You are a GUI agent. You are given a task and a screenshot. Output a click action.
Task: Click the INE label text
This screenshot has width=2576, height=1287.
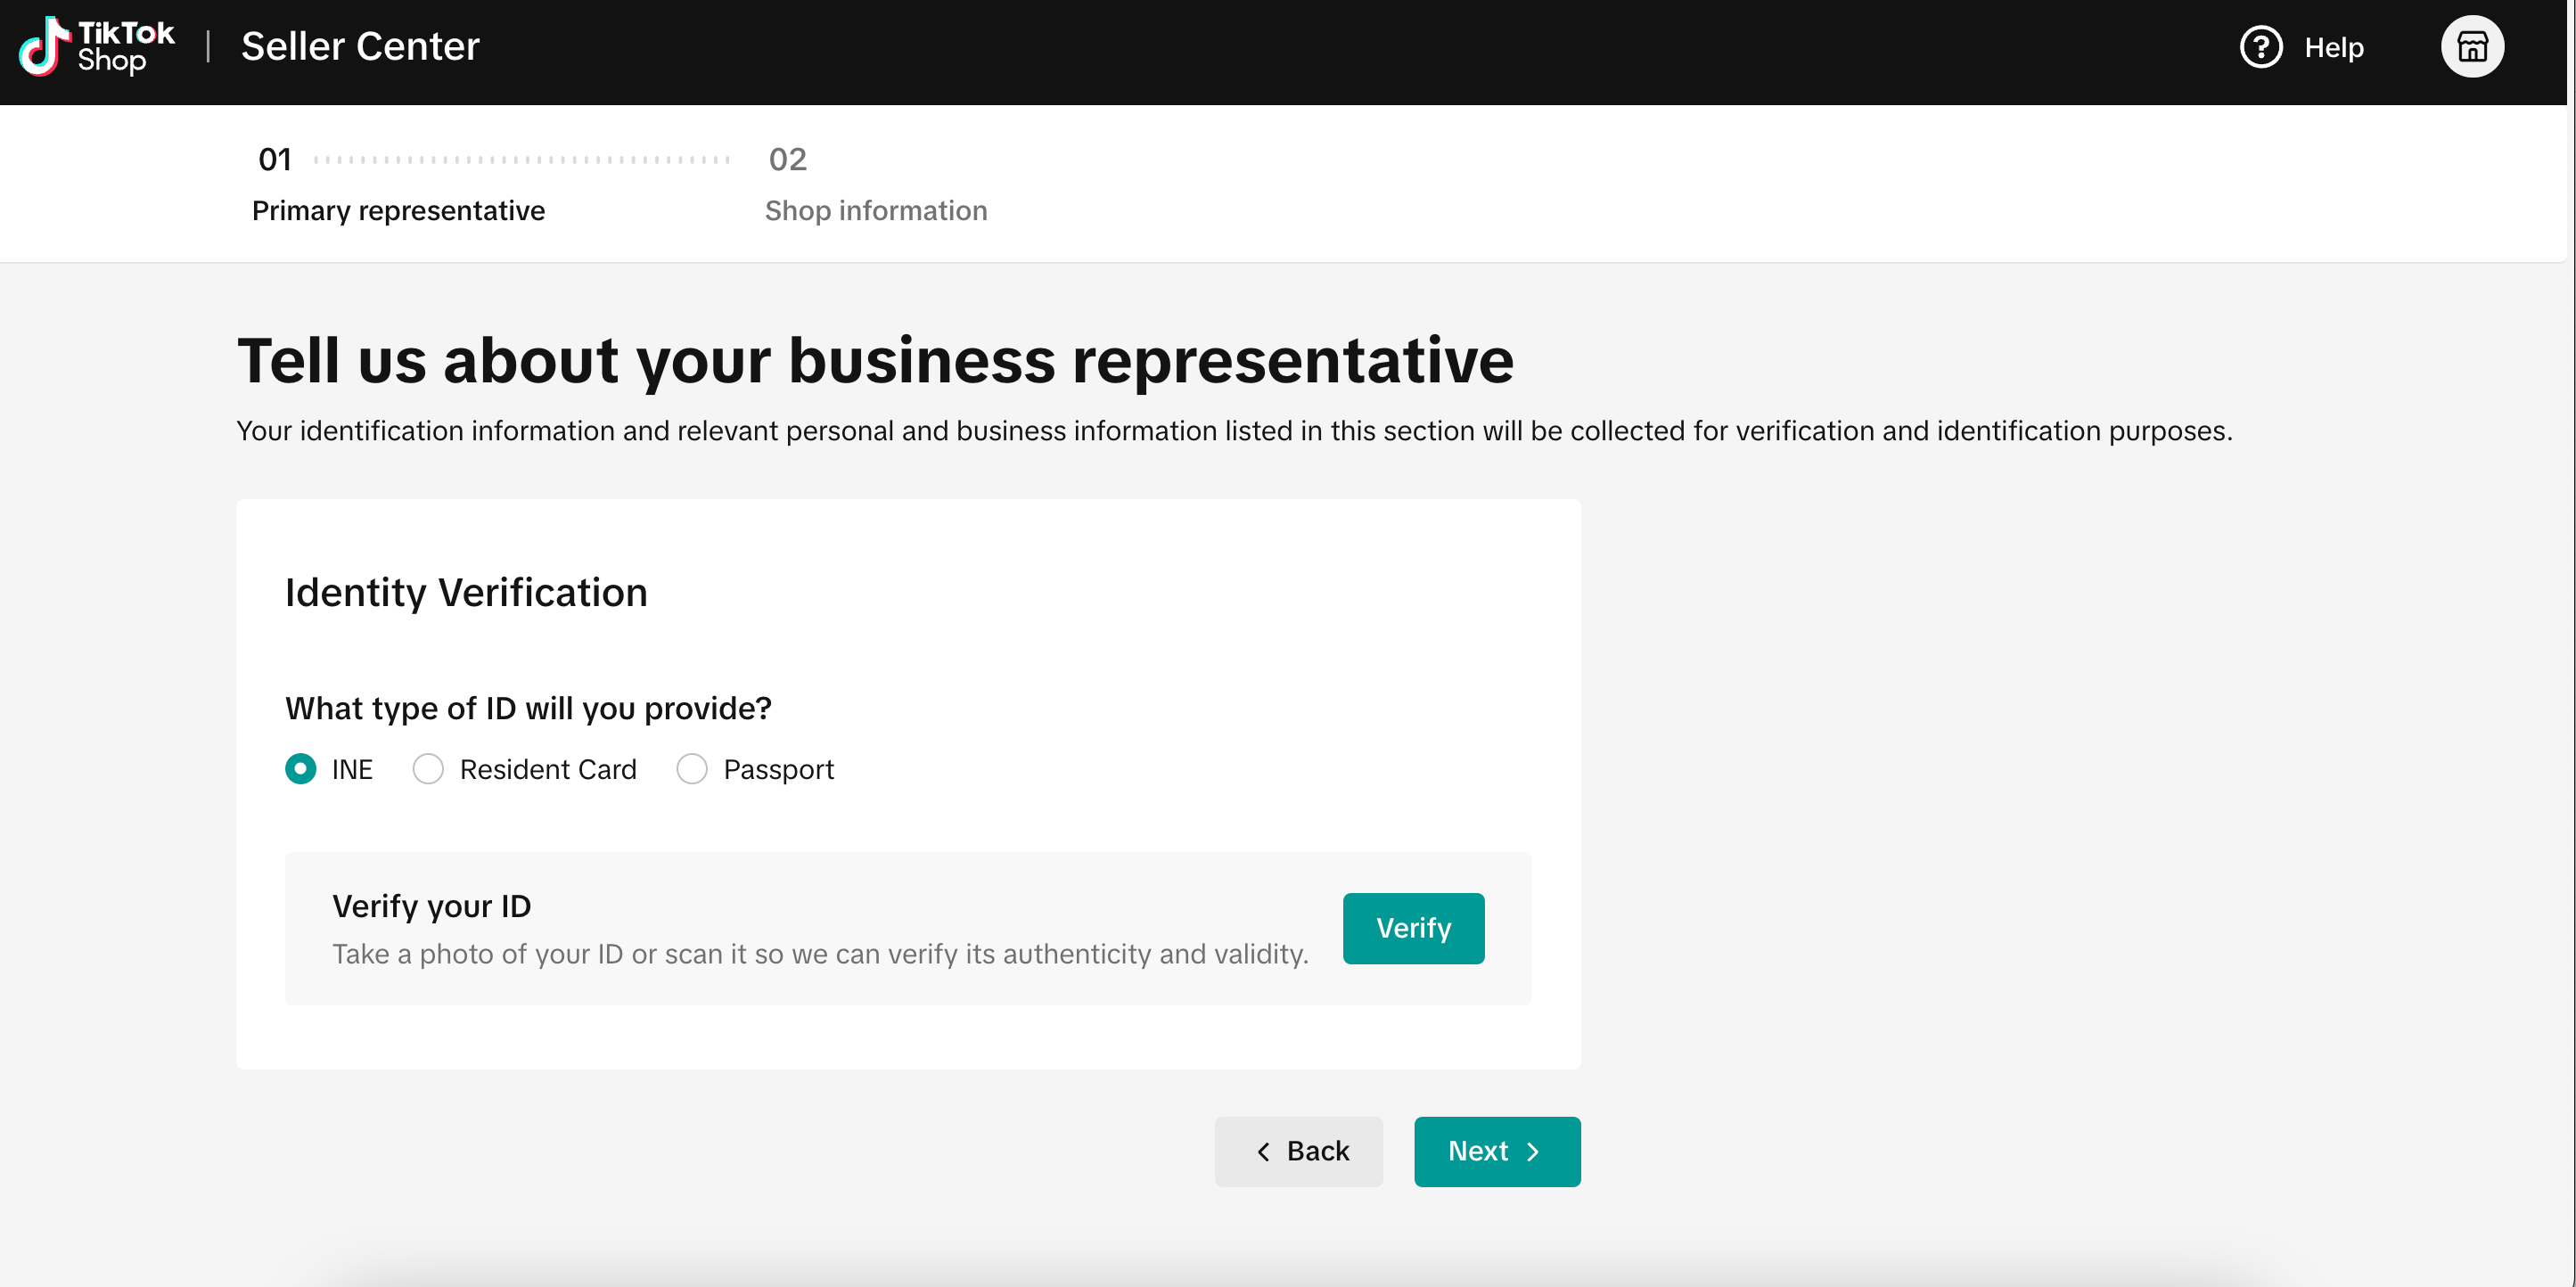pyautogui.click(x=352, y=769)
